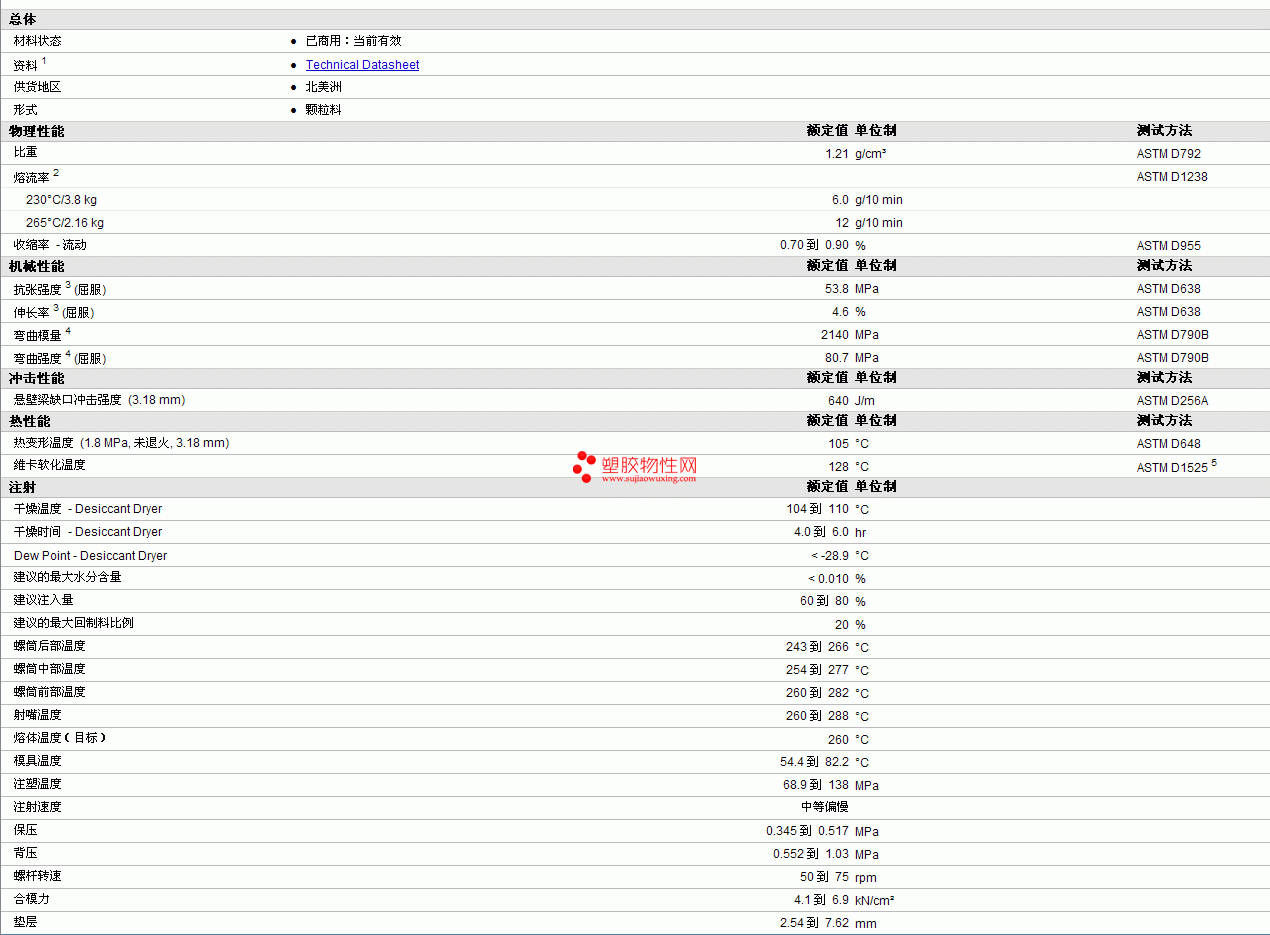Select the < 0.010 moisture content value
Screen dimensions: 1270x935
coord(829,579)
